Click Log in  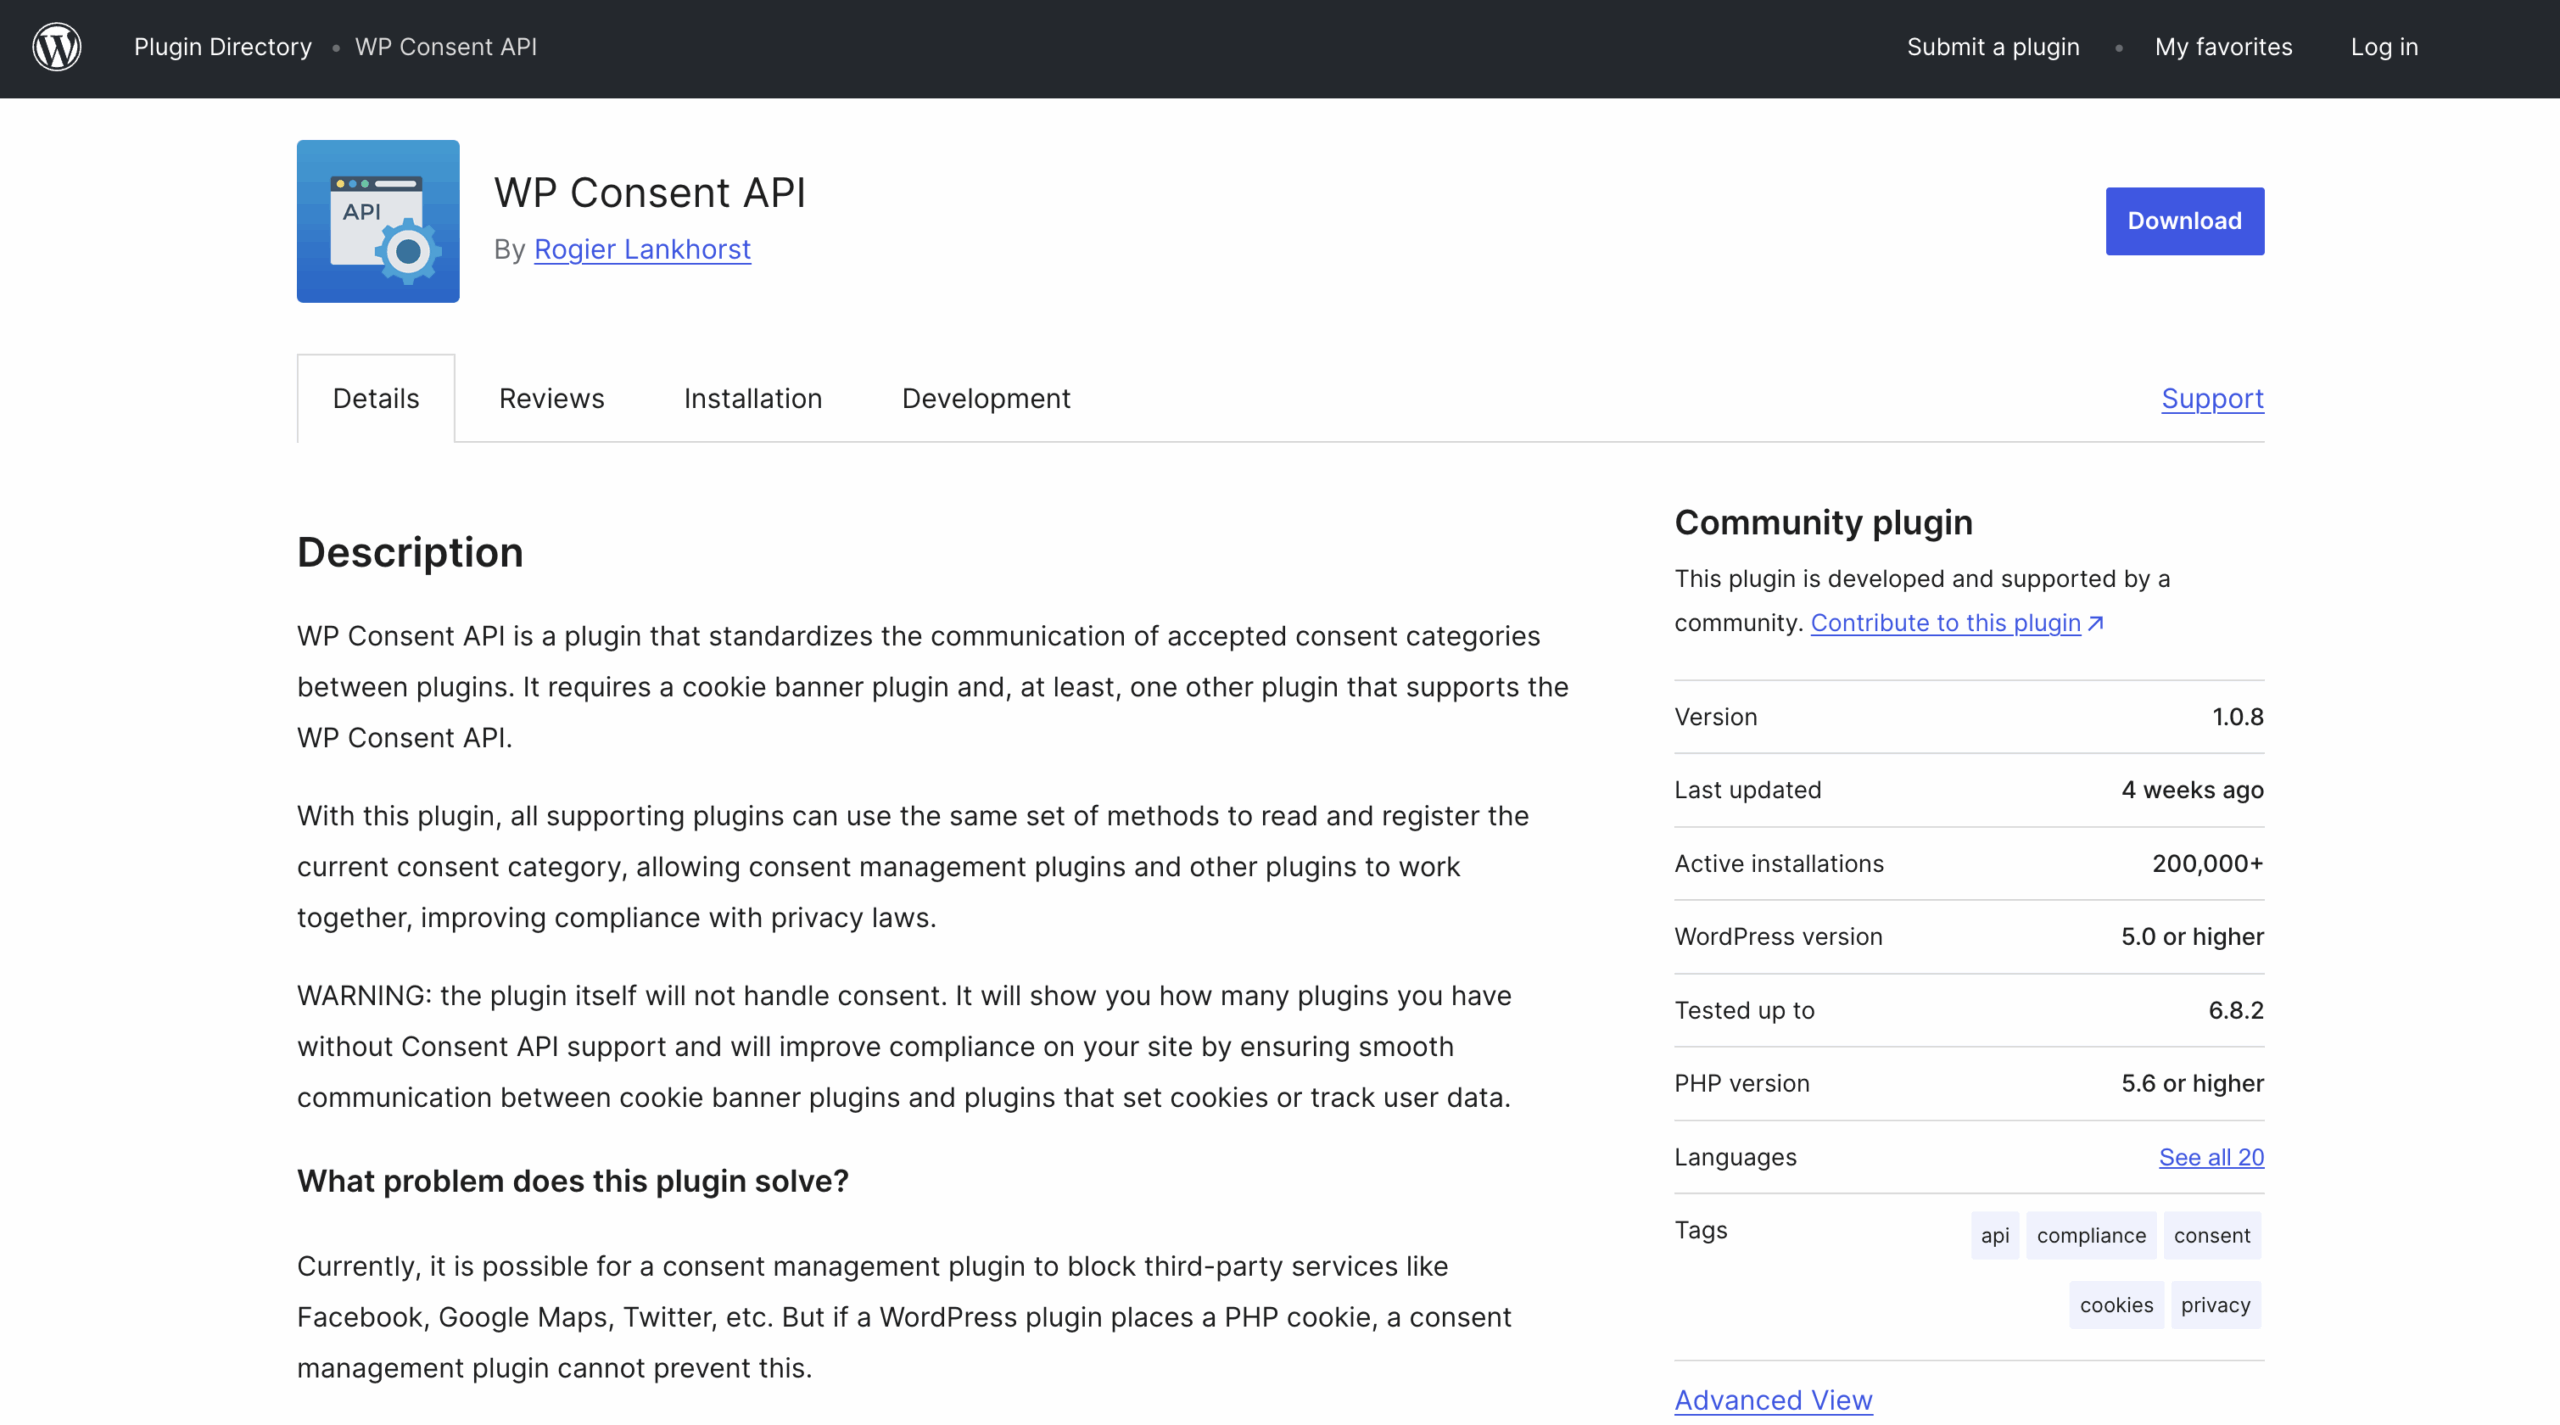(2384, 47)
